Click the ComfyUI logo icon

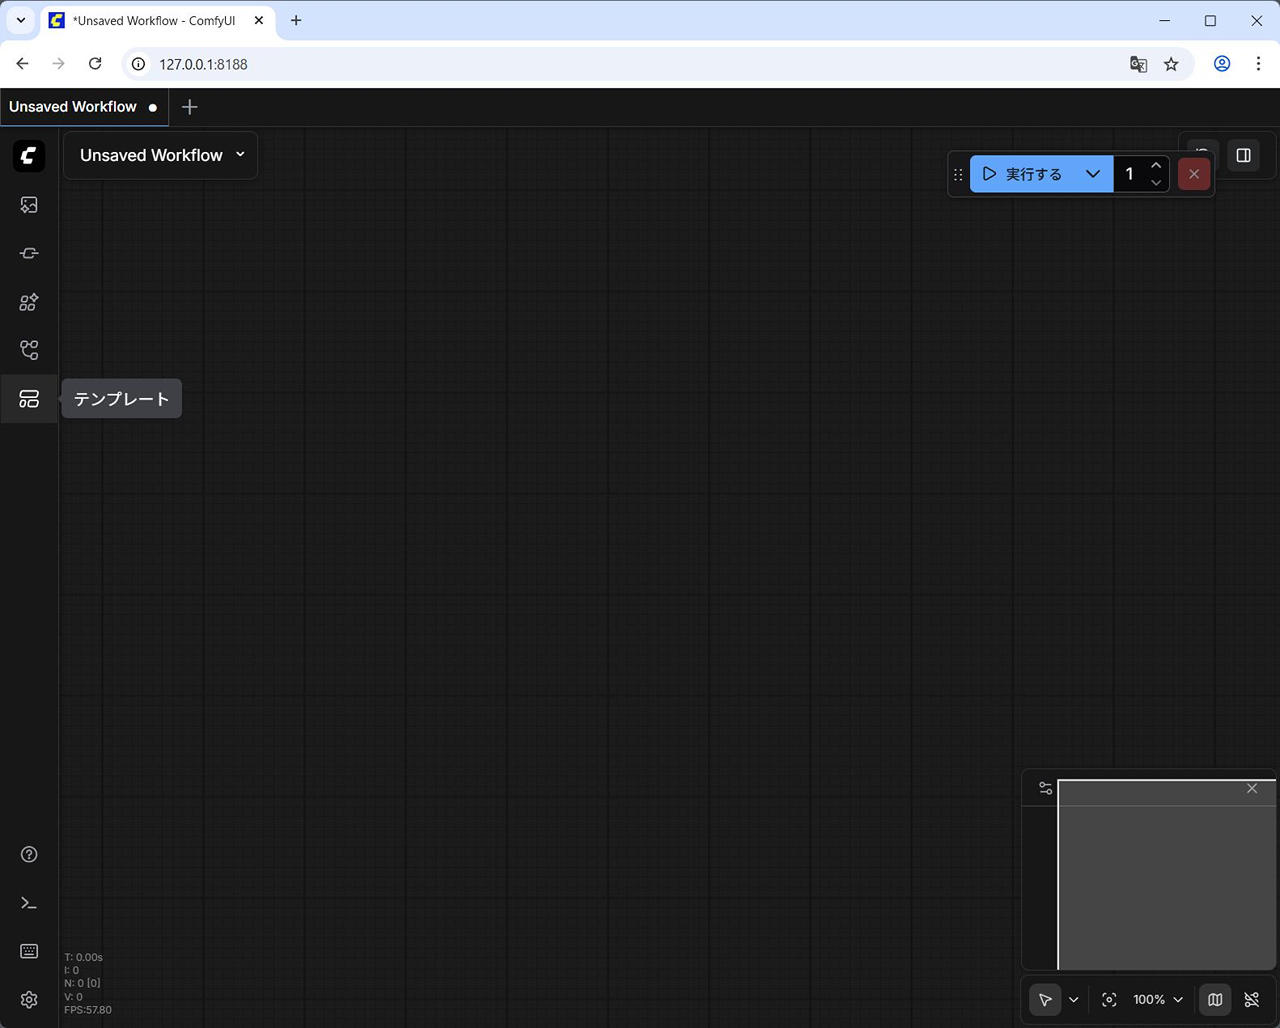pyautogui.click(x=29, y=156)
